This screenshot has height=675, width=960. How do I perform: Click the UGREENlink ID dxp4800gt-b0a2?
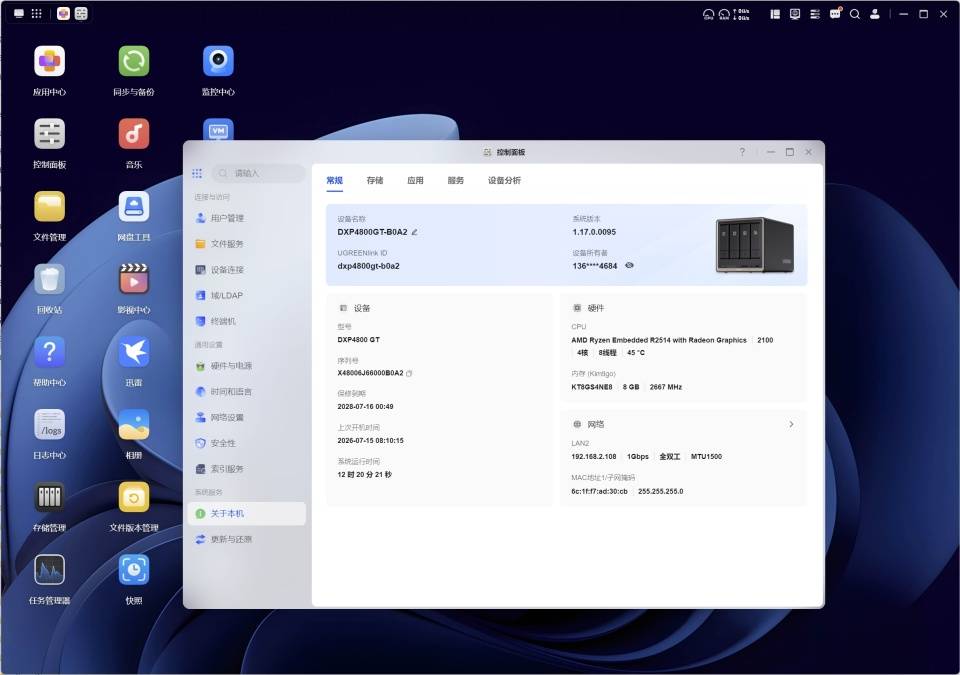[x=369, y=266]
